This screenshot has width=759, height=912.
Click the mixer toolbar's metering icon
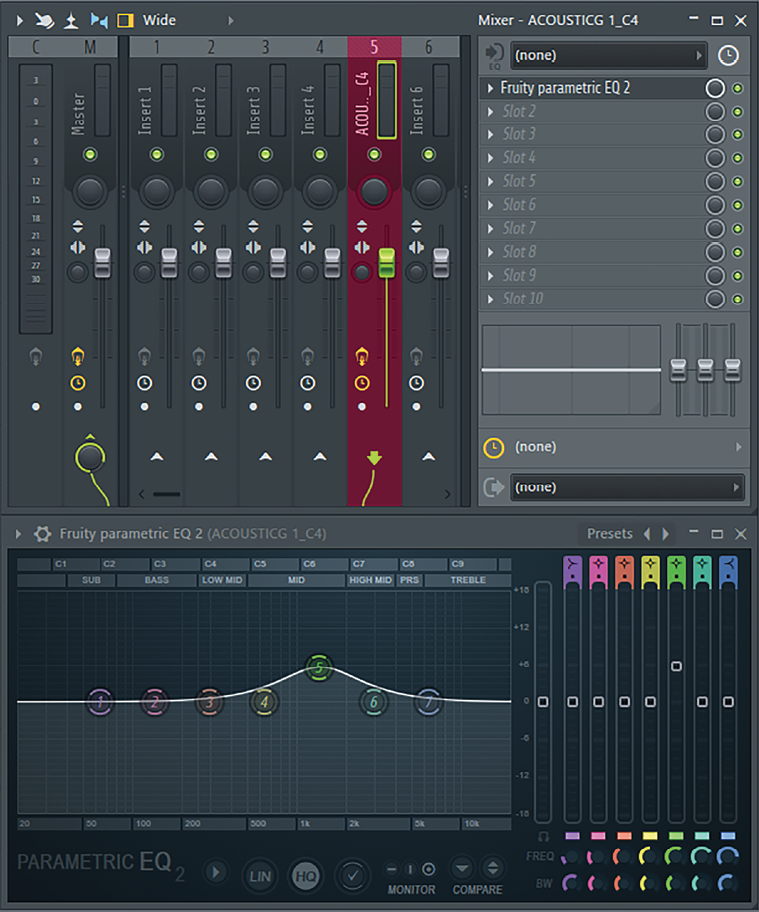(71, 21)
